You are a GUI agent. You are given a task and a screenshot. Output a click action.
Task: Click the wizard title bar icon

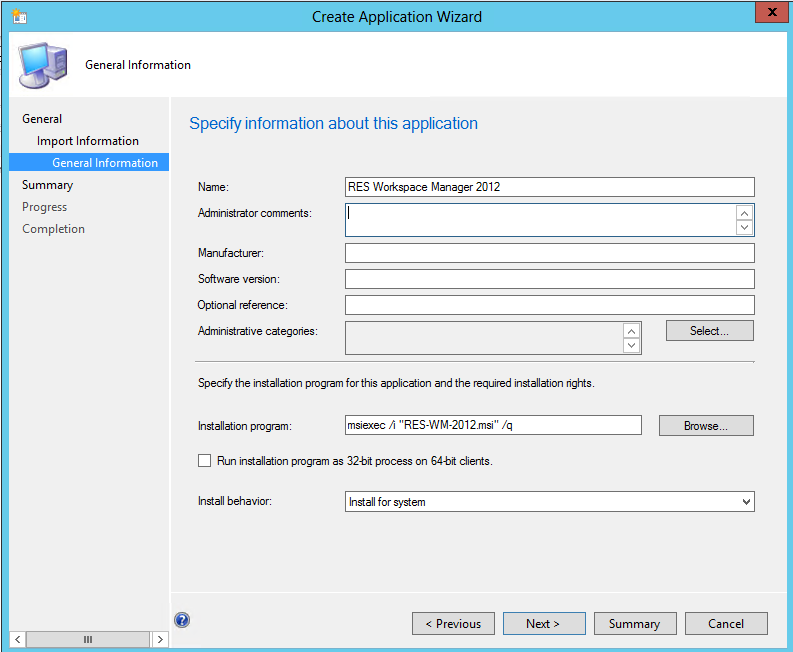pyautogui.click(x=19, y=16)
